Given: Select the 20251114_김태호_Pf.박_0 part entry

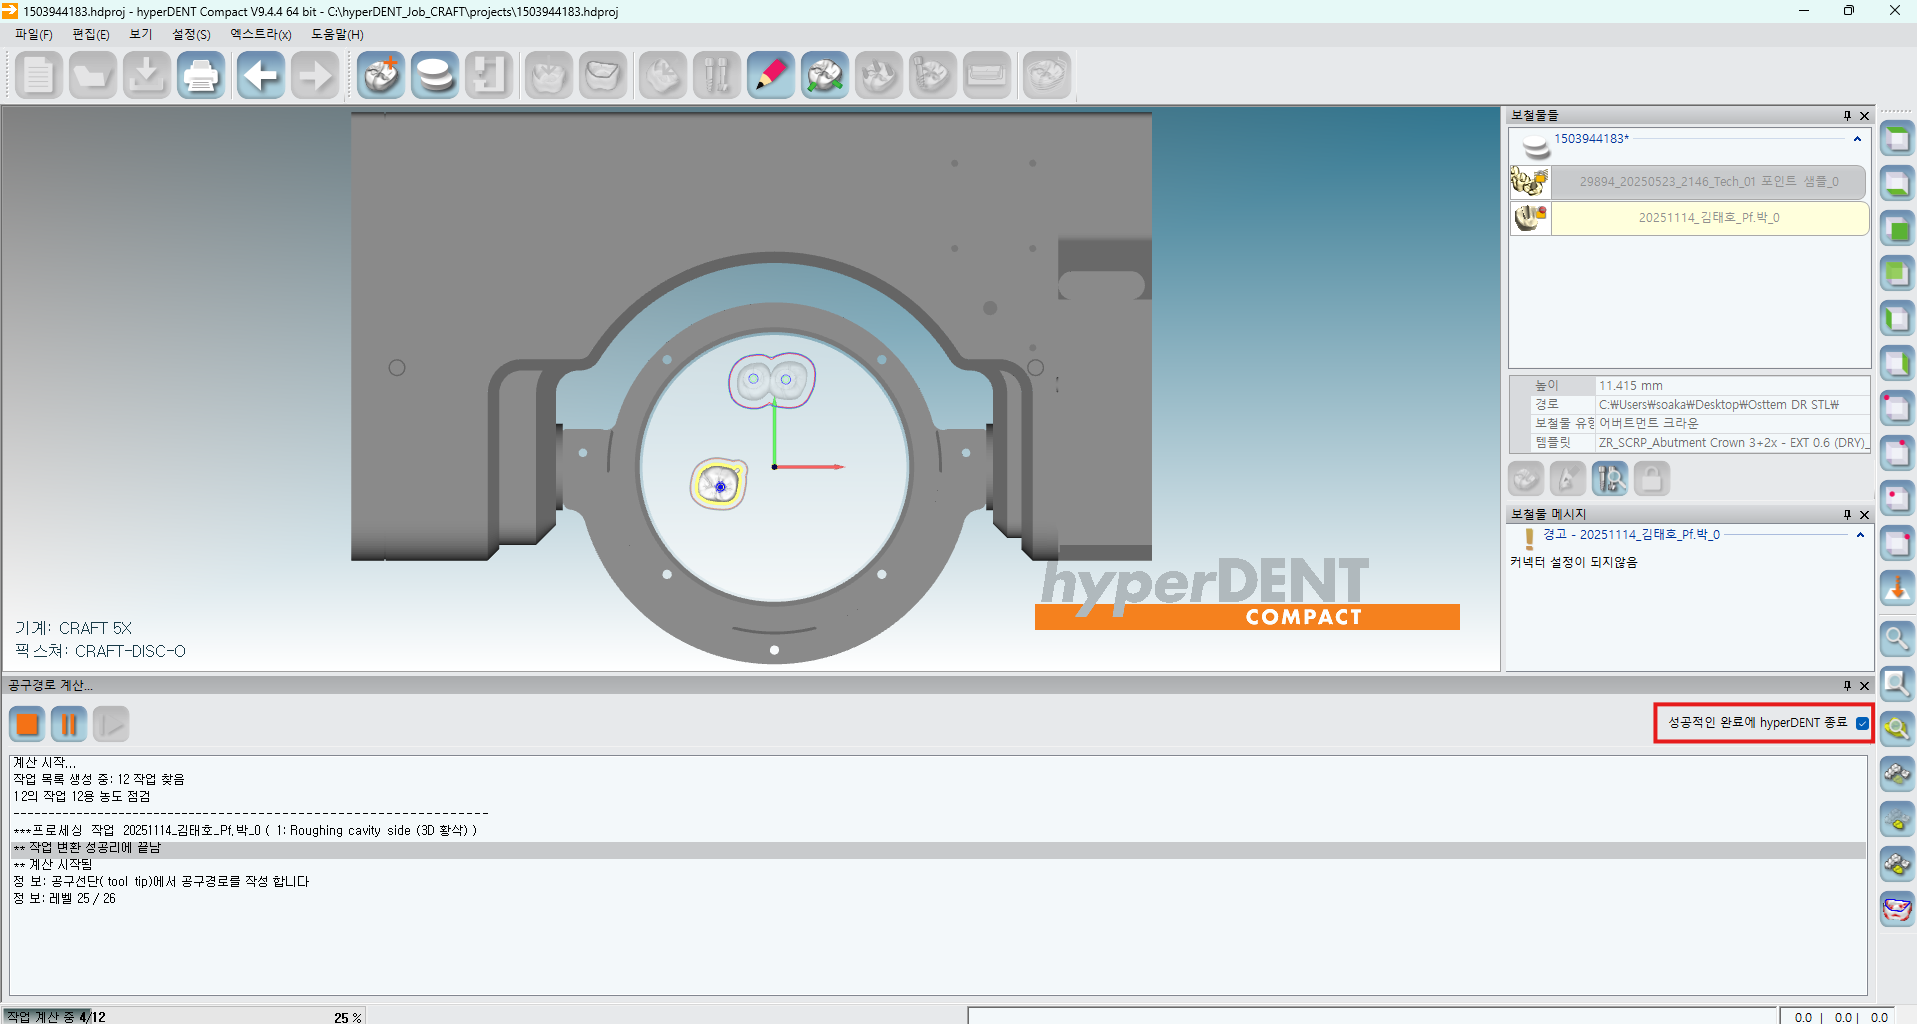Looking at the screenshot, I should click(x=1708, y=218).
